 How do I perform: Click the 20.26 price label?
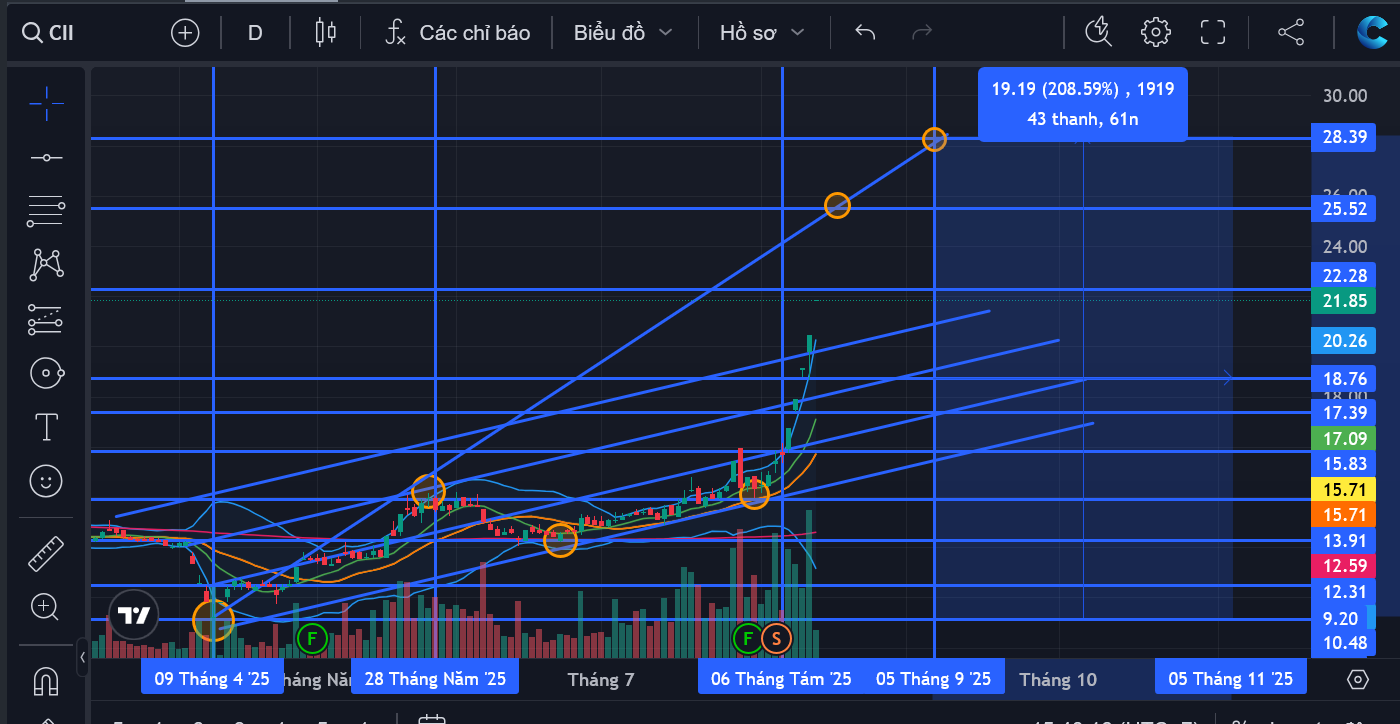[x=1344, y=341]
